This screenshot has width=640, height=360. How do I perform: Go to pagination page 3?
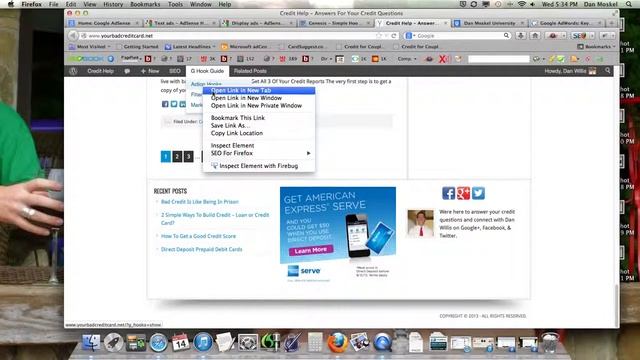[x=189, y=156]
